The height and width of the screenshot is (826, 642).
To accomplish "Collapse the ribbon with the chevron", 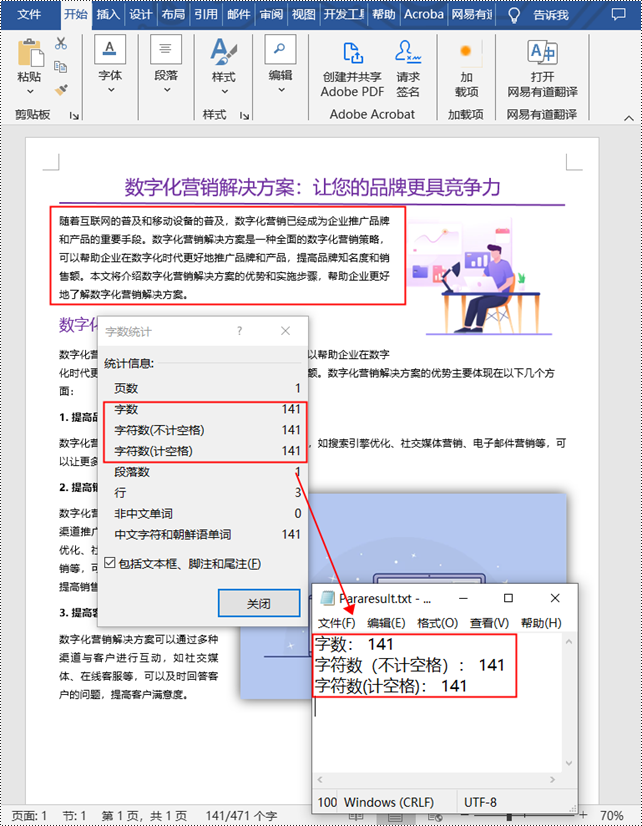I will coord(629,118).
